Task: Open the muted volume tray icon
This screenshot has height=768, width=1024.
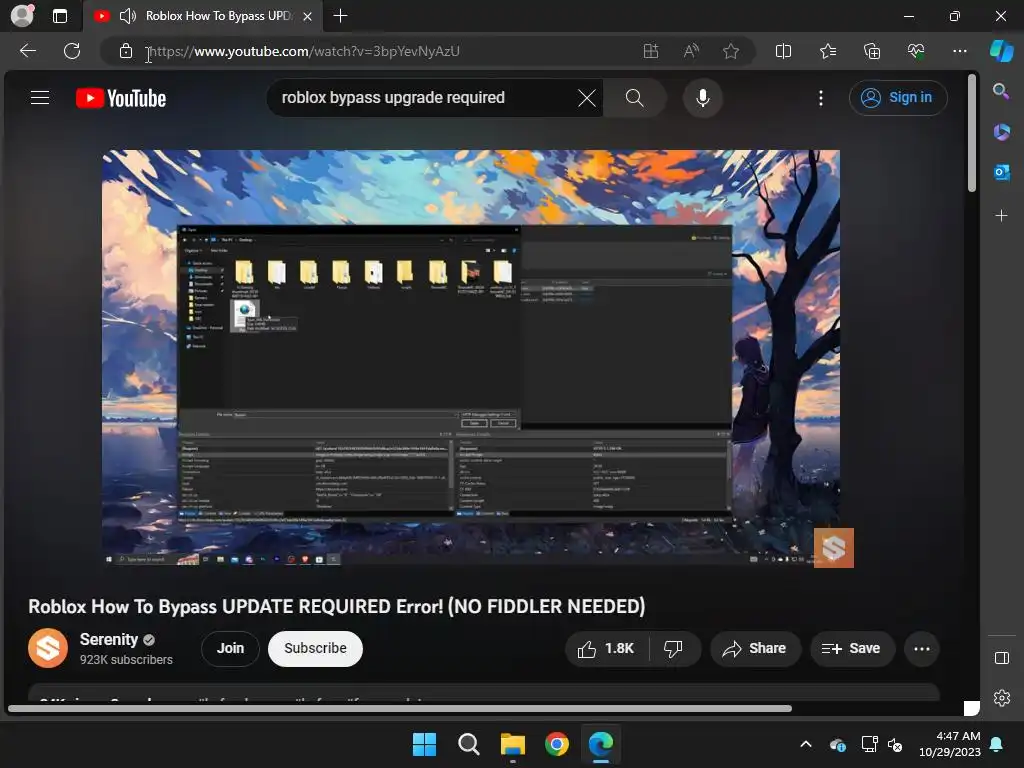Action: click(895, 744)
